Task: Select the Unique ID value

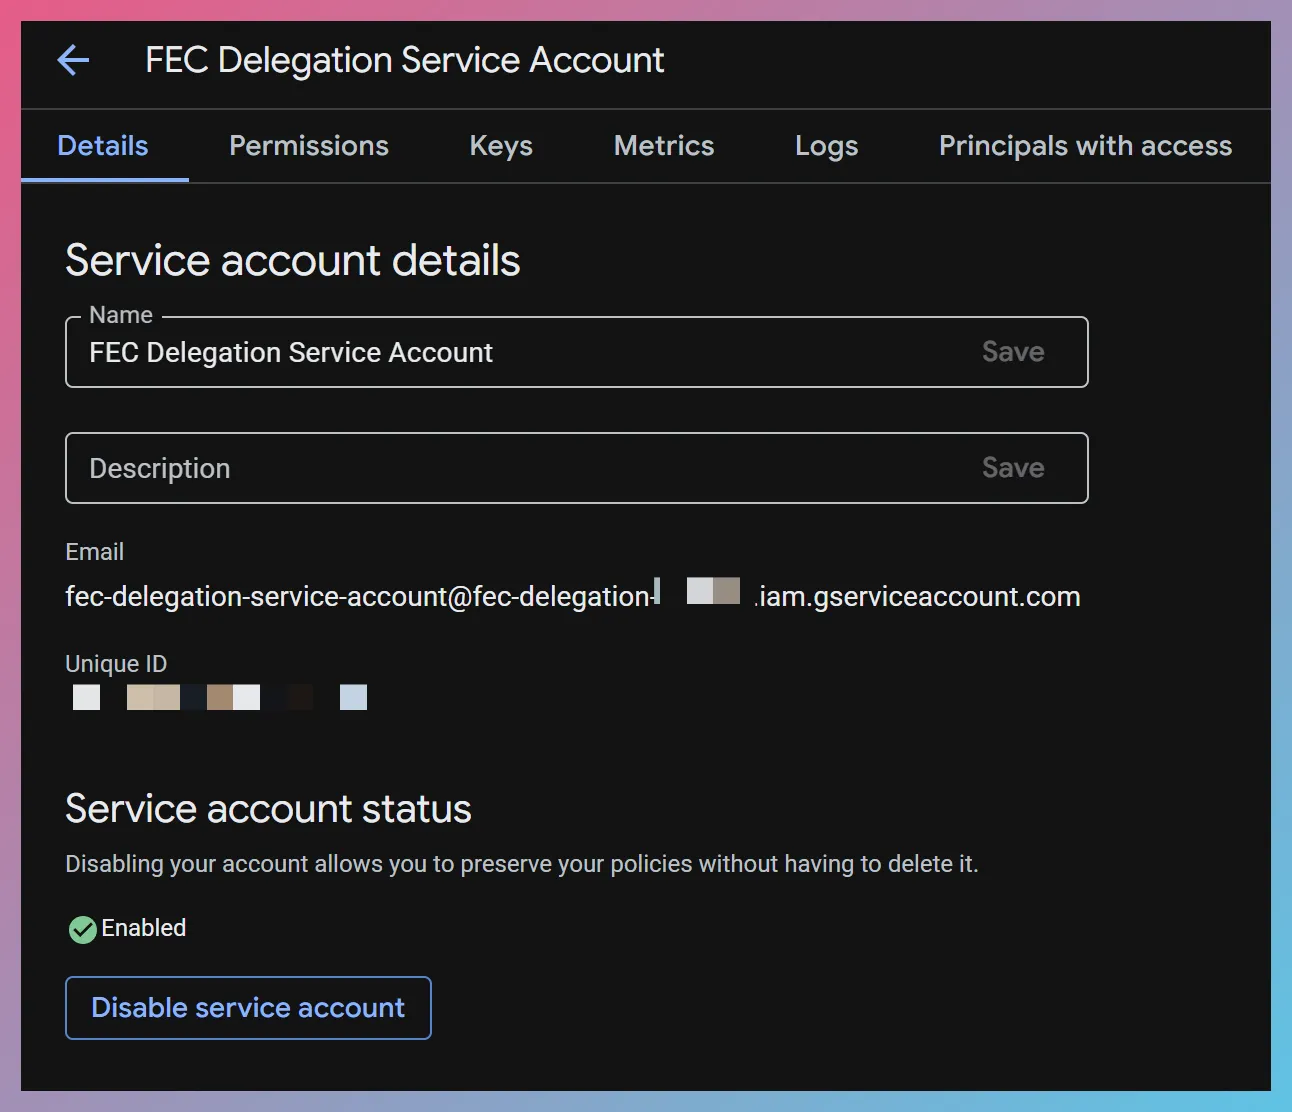Action: coord(220,697)
